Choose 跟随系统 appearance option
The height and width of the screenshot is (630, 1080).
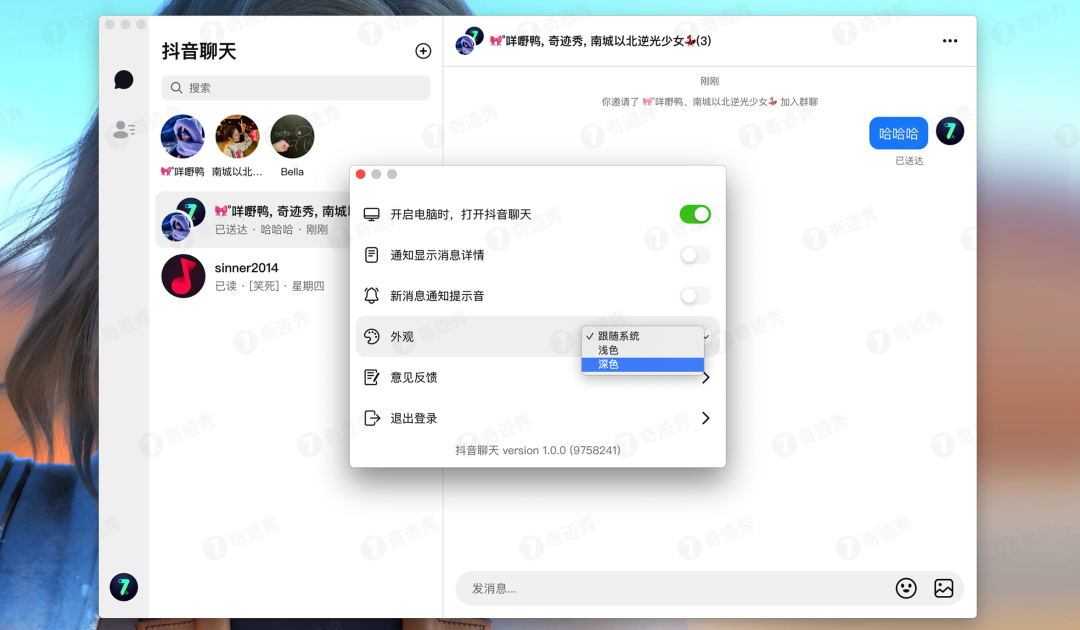643,336
